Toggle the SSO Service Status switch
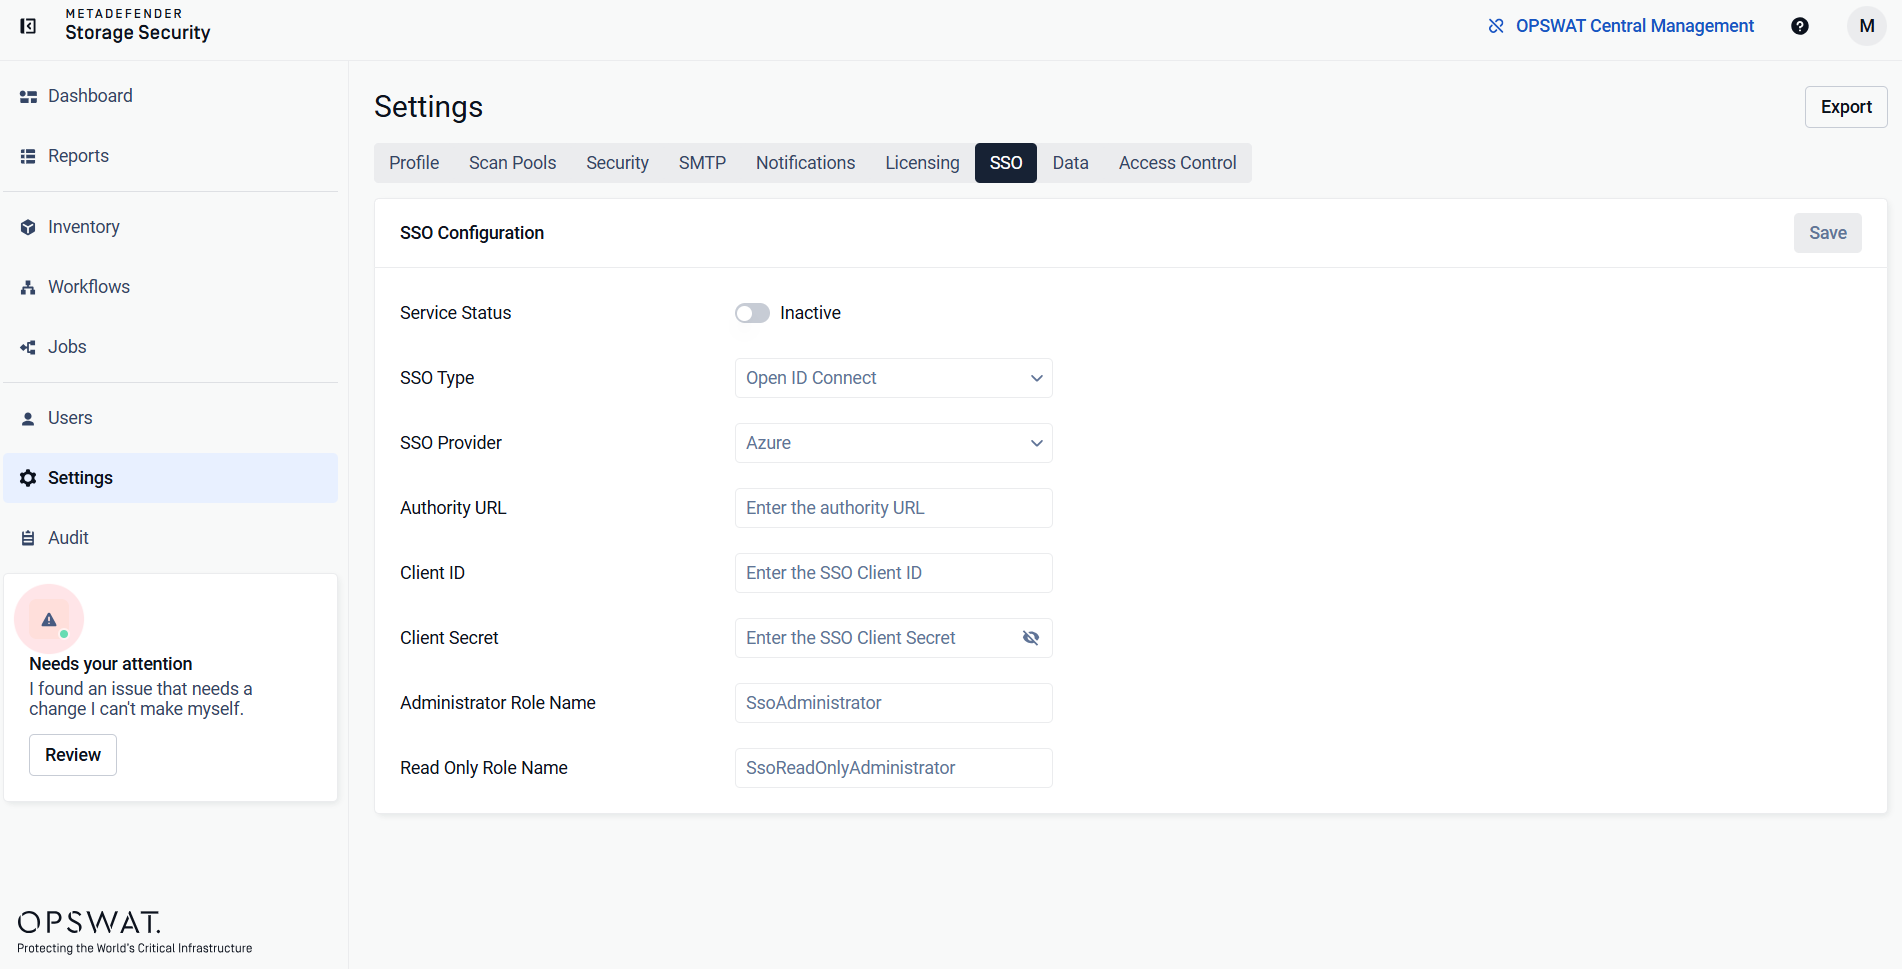Image resolution: width=1902 pixels, height=969 pixels. pos(752,313)
